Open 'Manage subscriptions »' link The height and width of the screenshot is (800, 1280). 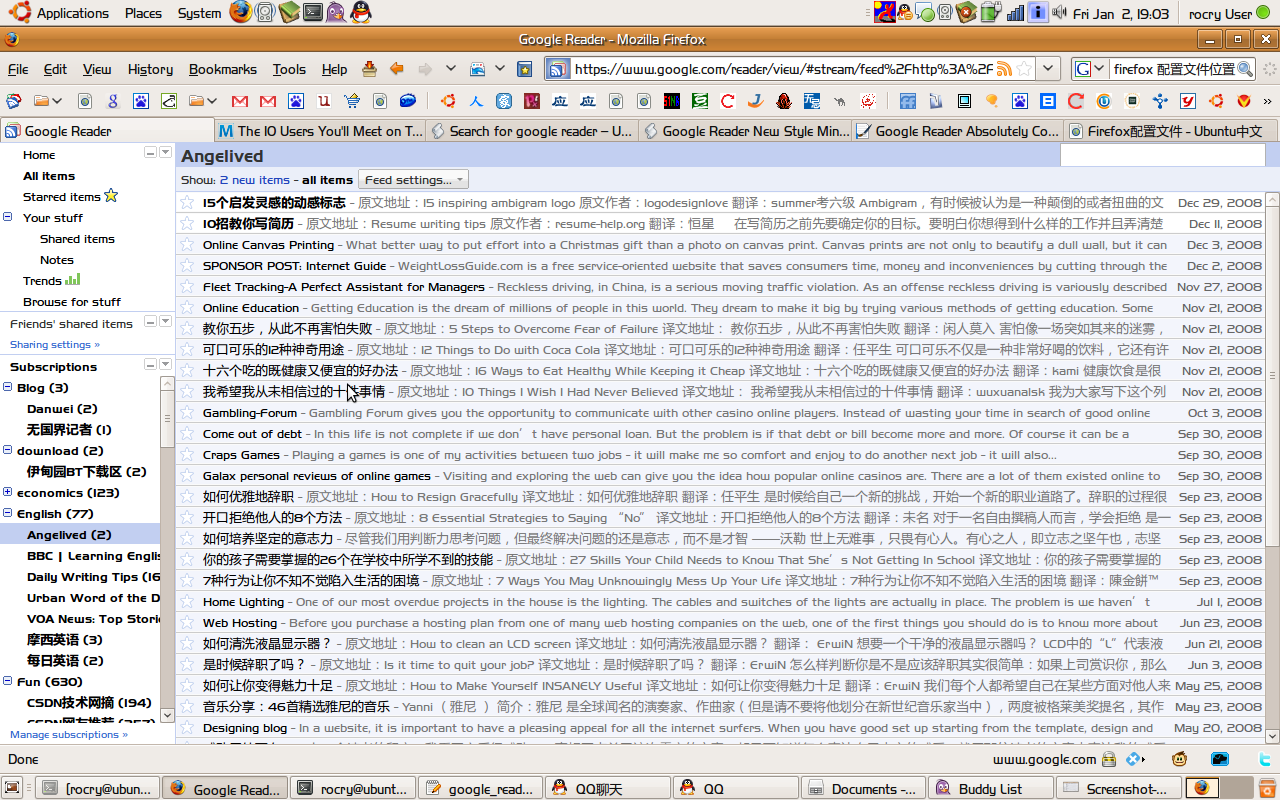[69, 734]
